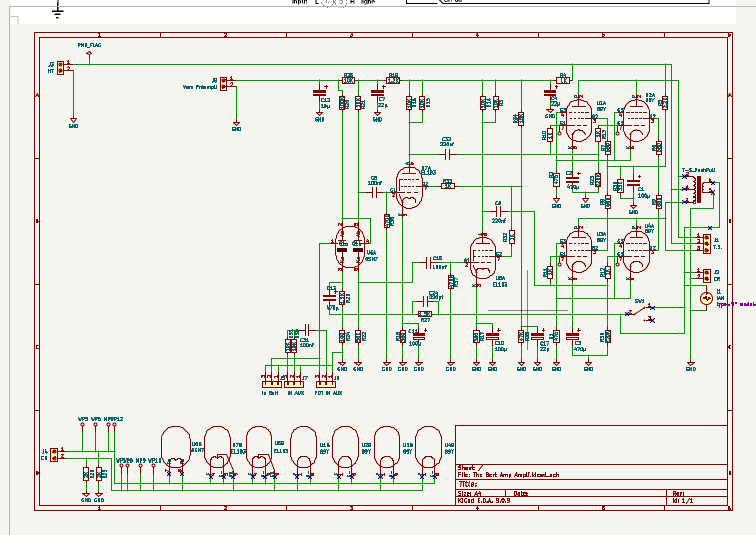756x535 pixels.
Task: Click the 220nF capacitor above U7A
Action: click(447, 154)
